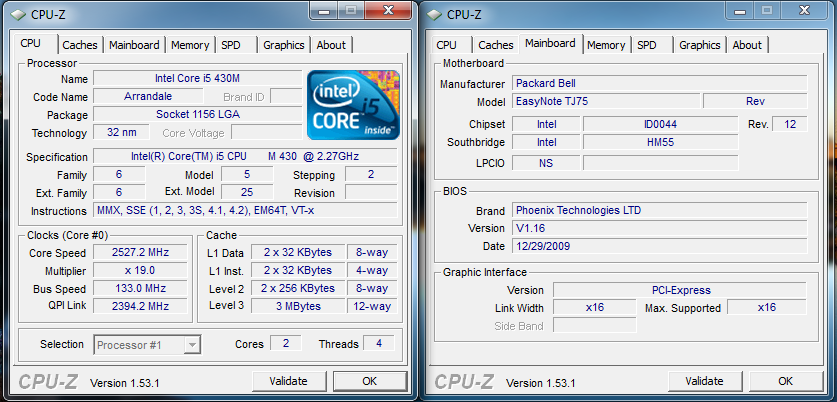The height and width of the screenshot is (402, 837).
Task: Click the chipset ID0044 field
Action: pyautogui.click(x=660, y=124)
